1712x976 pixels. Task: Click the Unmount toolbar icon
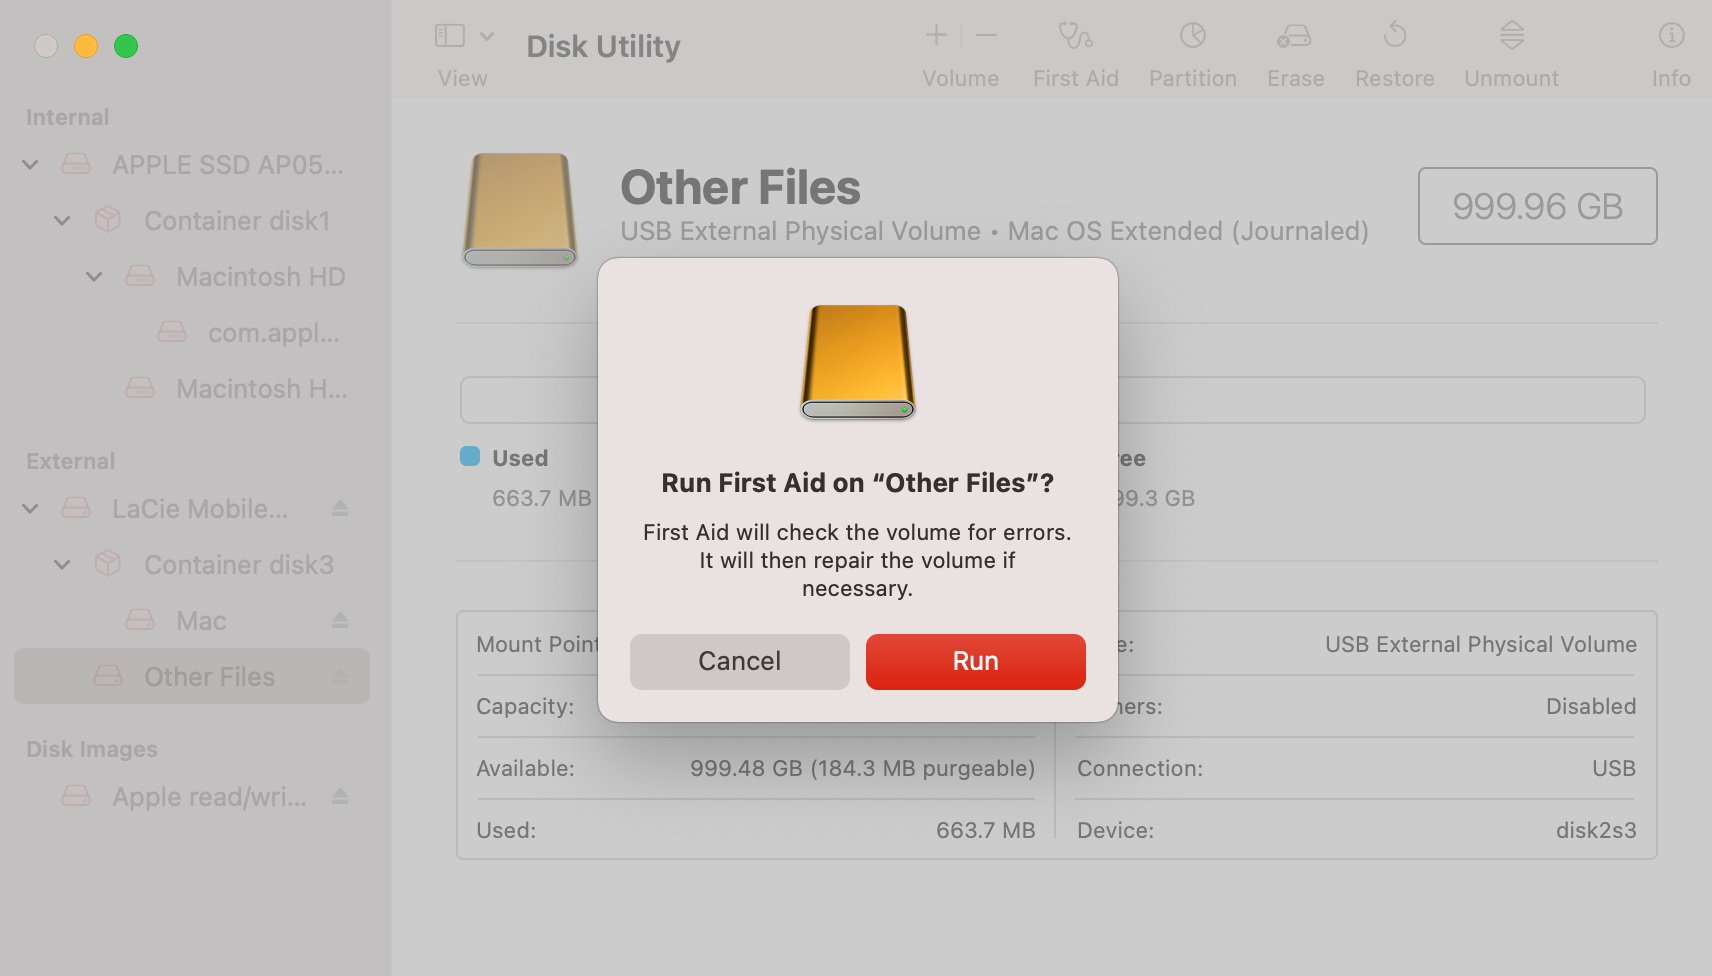1512,36
